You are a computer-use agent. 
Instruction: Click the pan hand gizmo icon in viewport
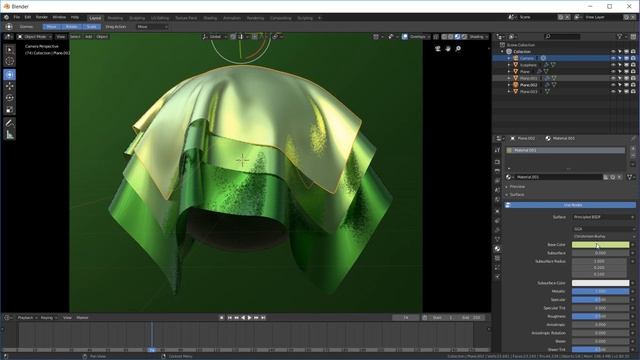pos(448,49)
